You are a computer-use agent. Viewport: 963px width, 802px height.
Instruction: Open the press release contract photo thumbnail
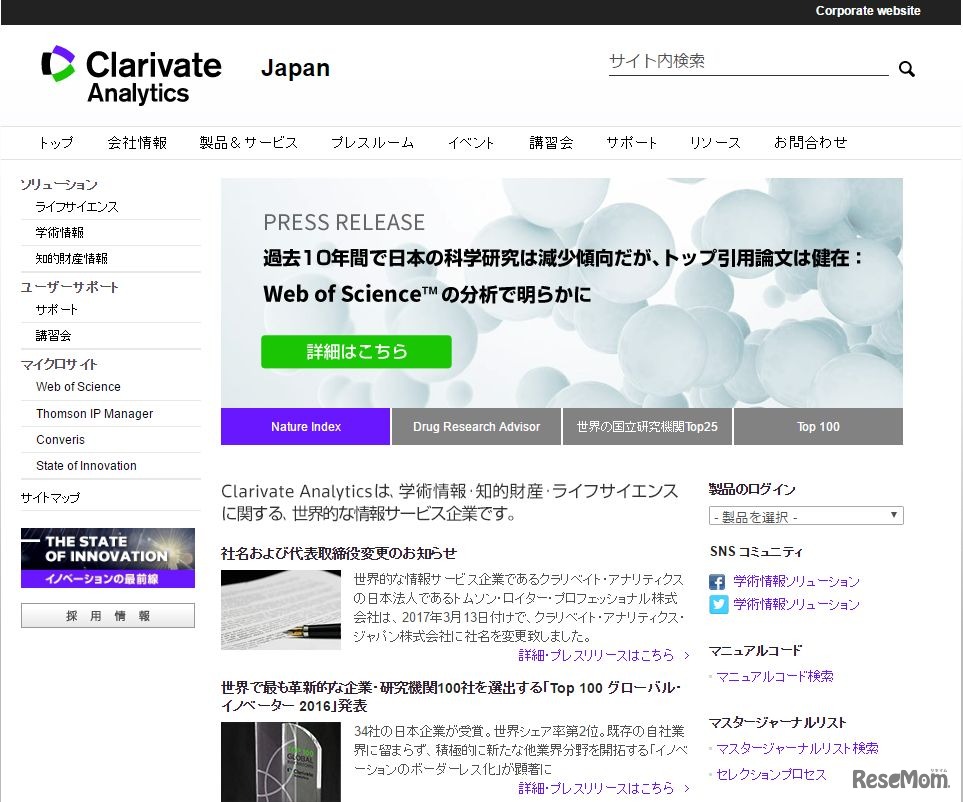pos(280,609)
